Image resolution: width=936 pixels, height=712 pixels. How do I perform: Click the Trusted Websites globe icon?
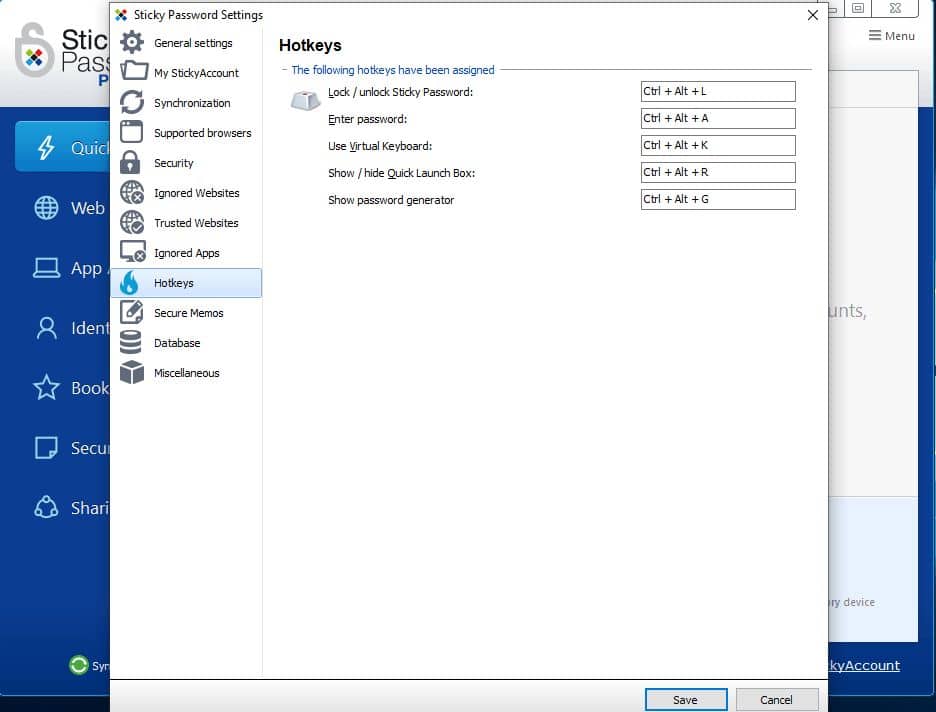tap(132, 222)
